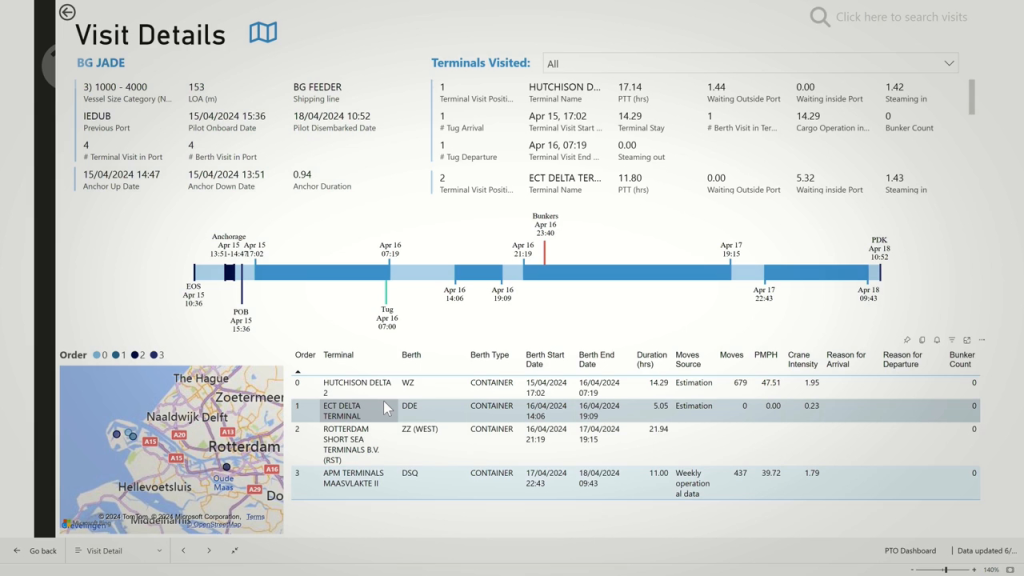Click the Data updated status text
1024x576 pixels.
987,551
